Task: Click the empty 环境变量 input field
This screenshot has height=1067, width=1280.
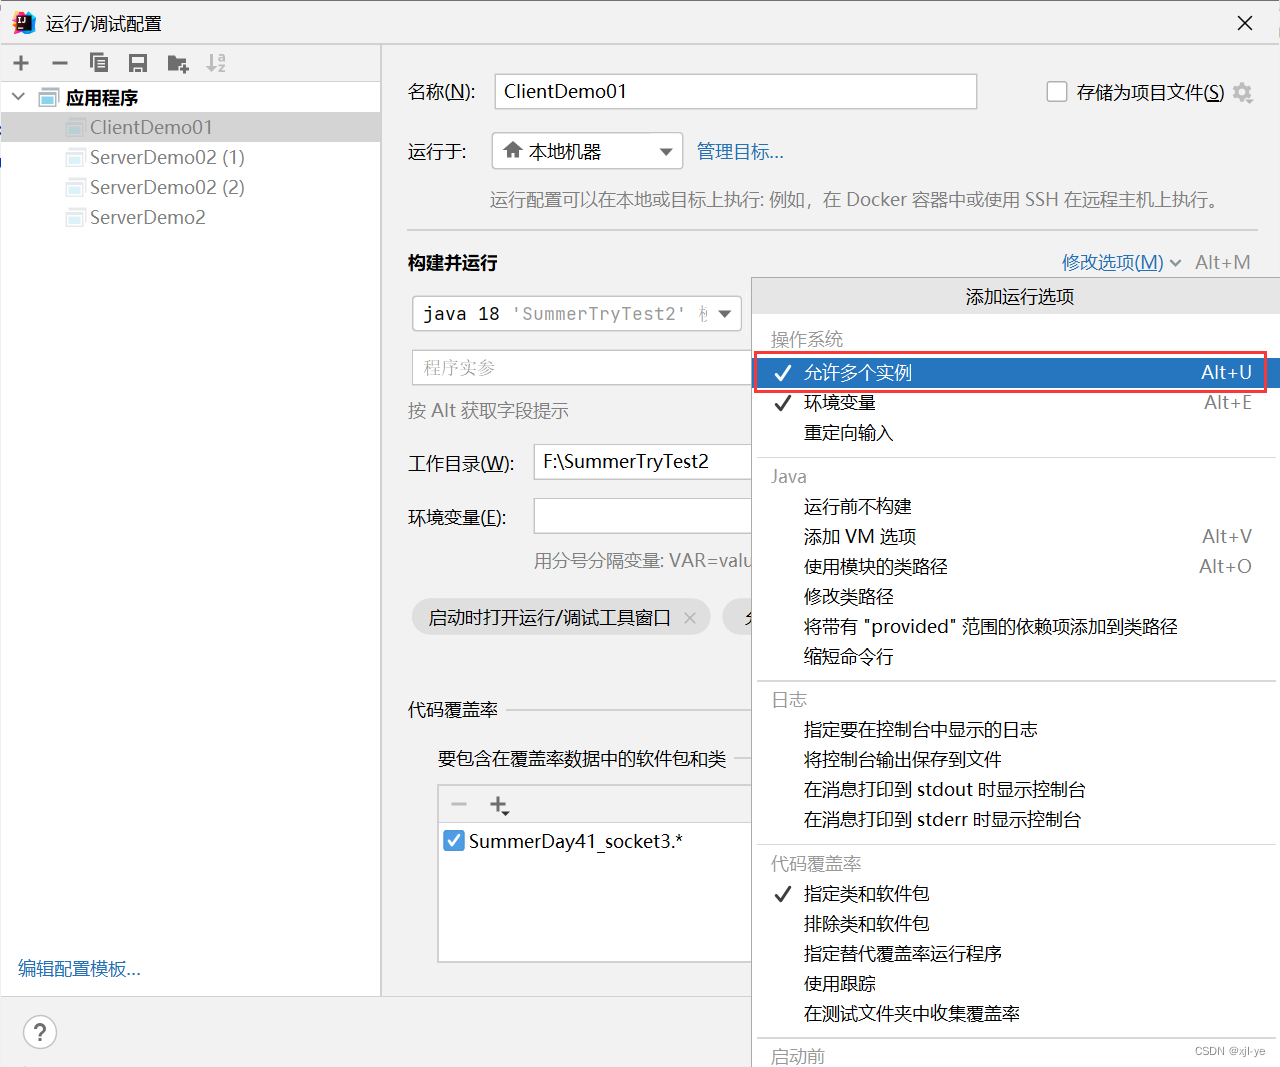Action: (x=642, y=516)
